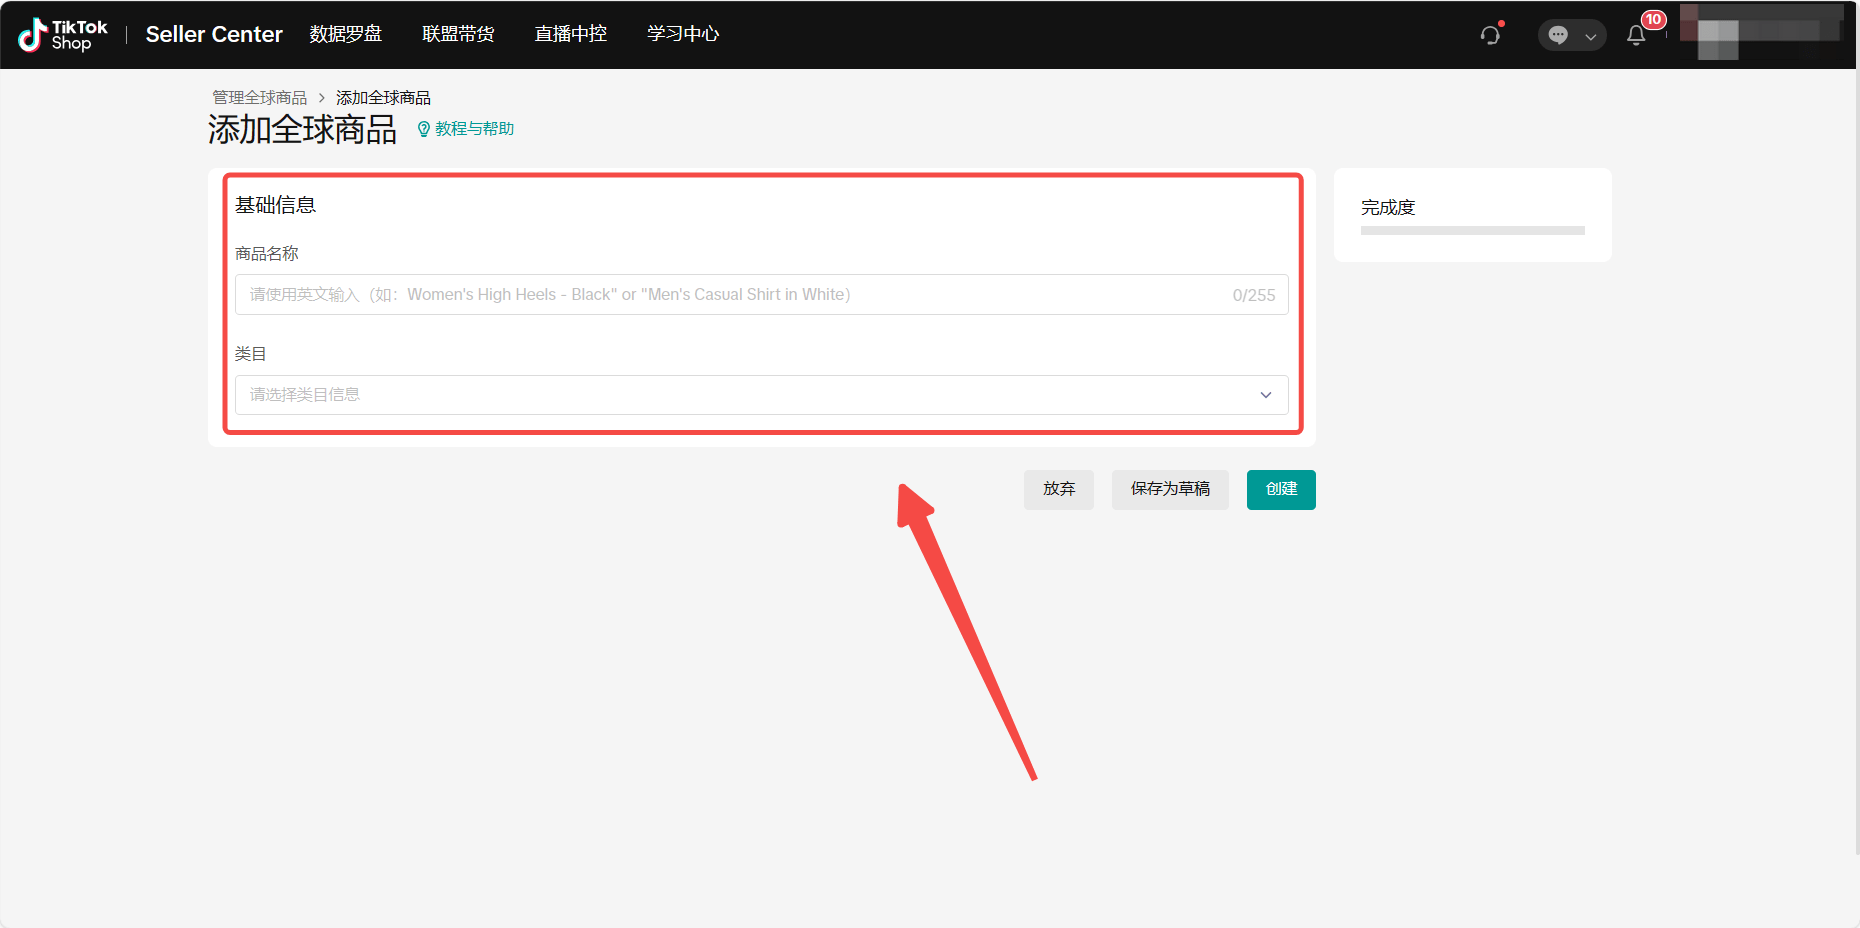1860x928 pixels.
Task: Open the 联盟带货 menu item
Action: 458,33
